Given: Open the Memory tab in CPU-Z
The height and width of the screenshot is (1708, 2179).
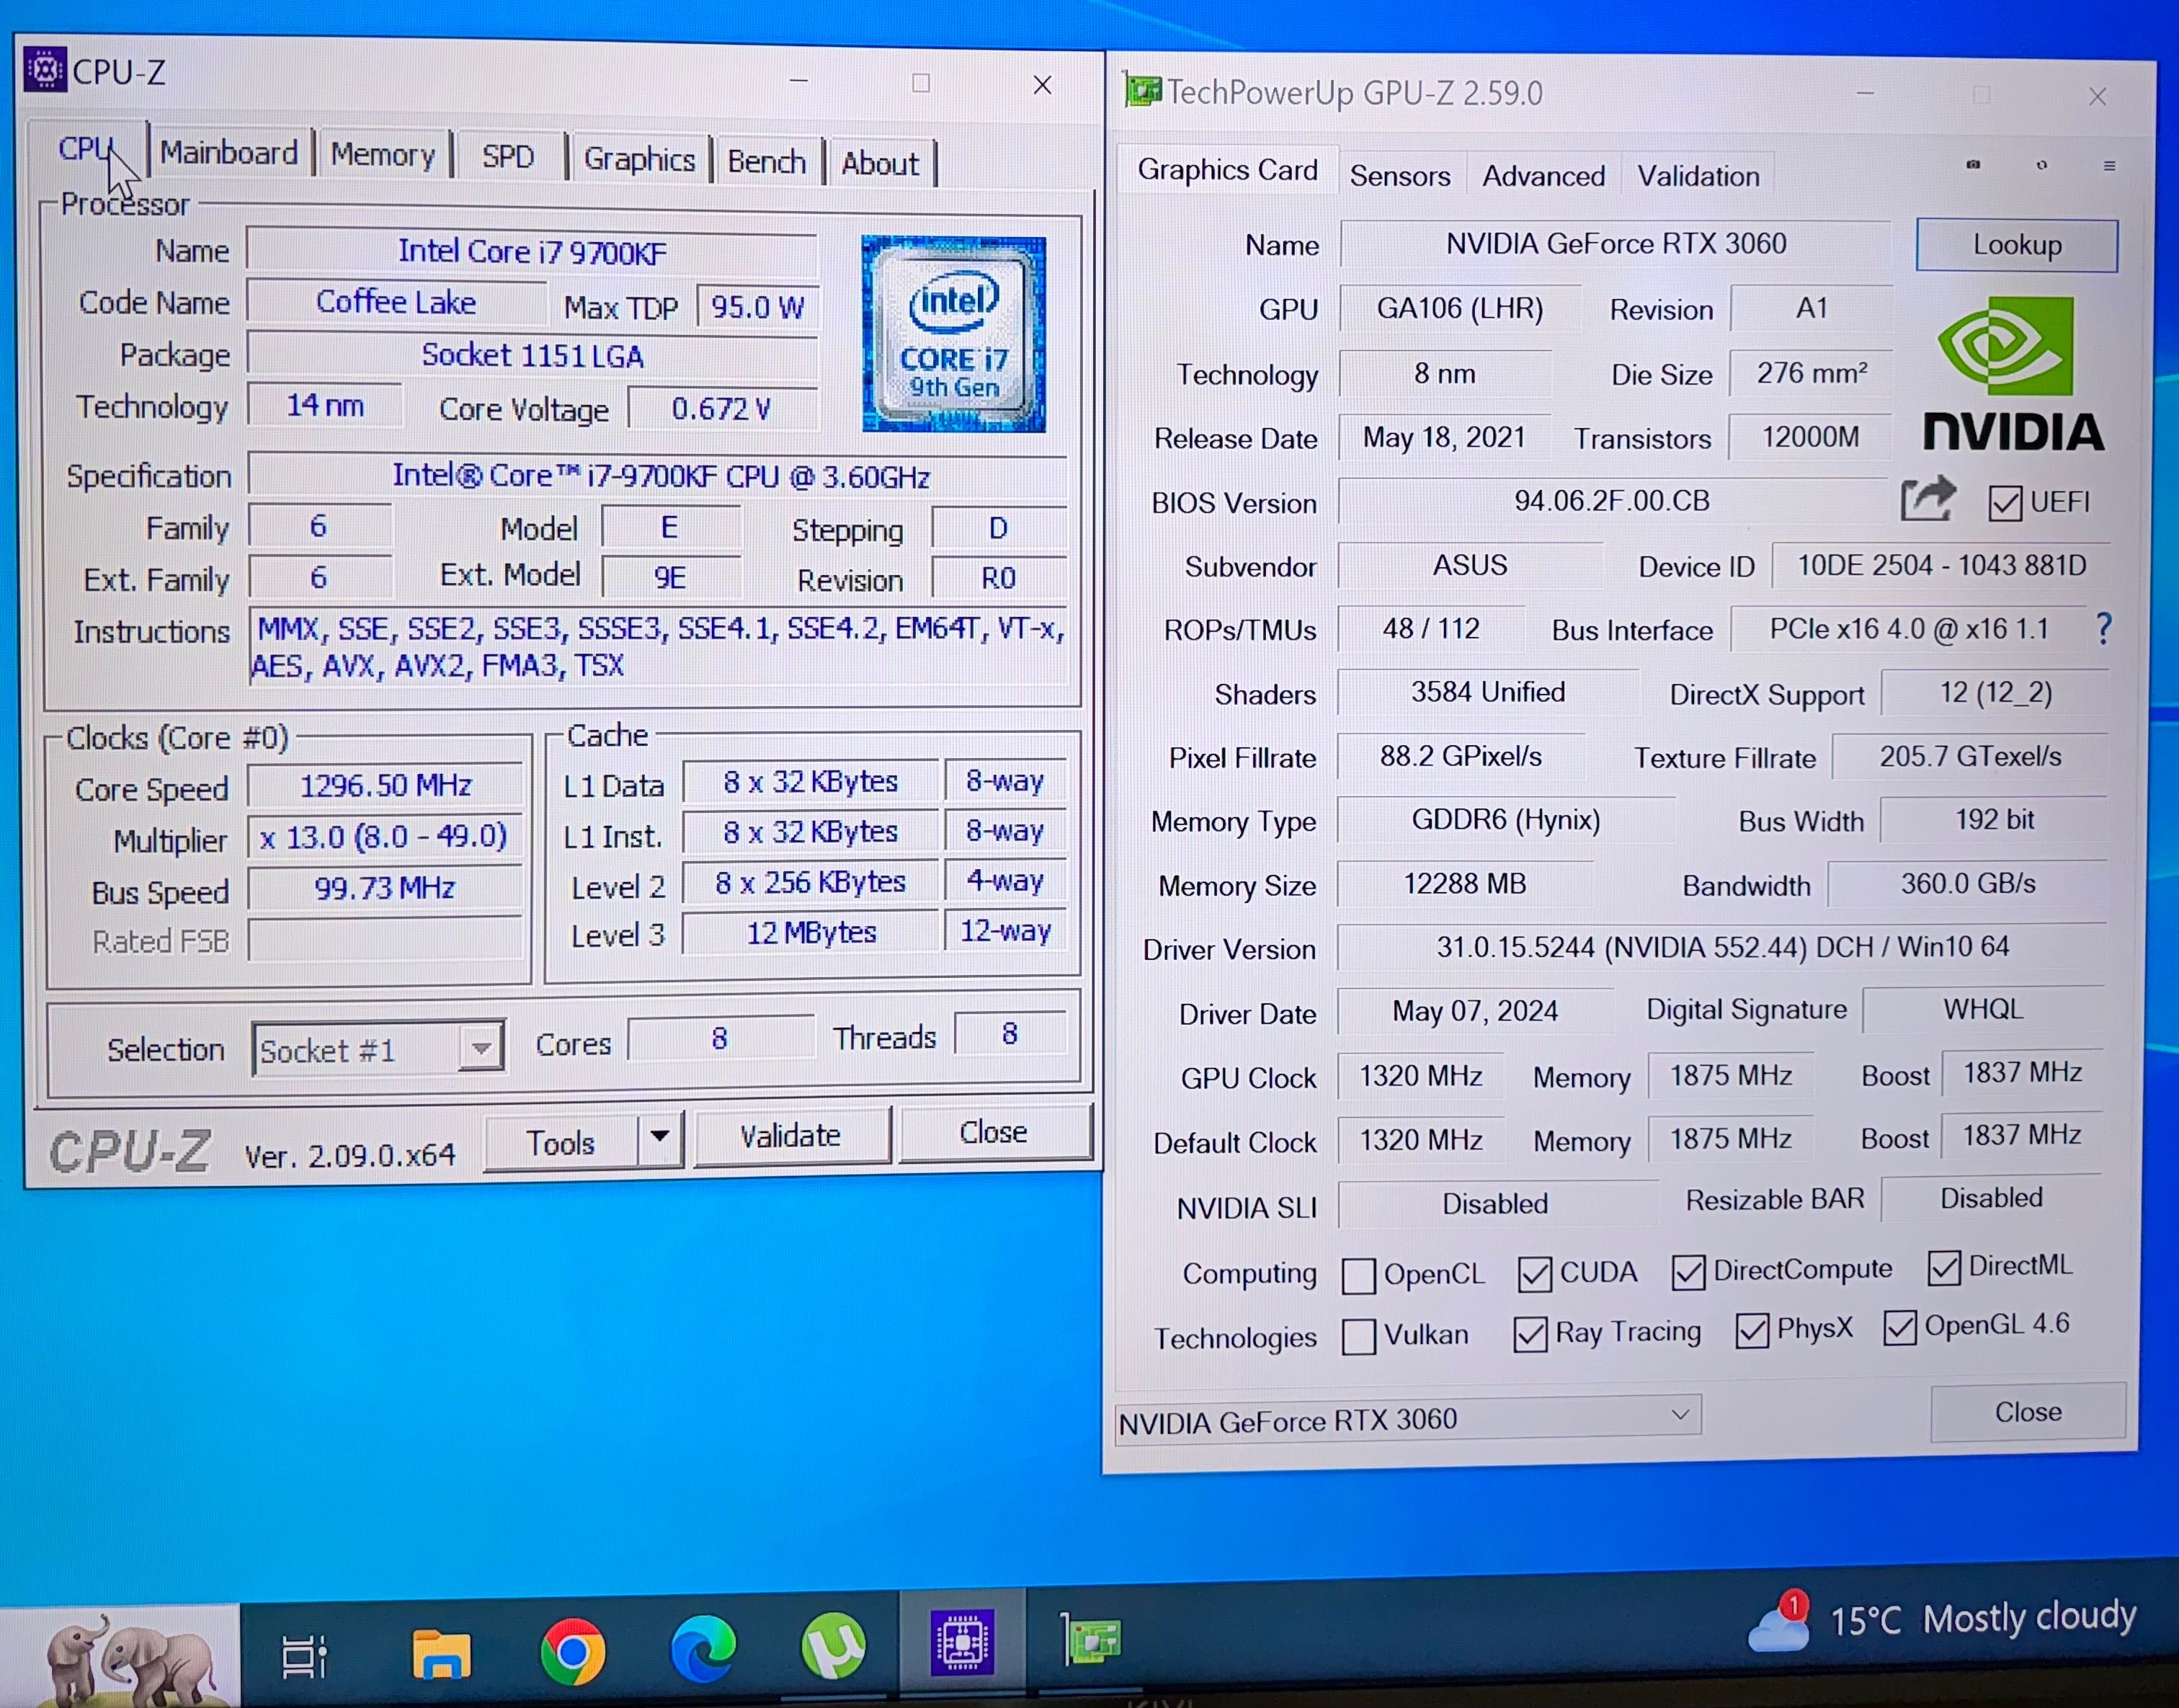Looking at the screenshot, I should click(383, 155).
